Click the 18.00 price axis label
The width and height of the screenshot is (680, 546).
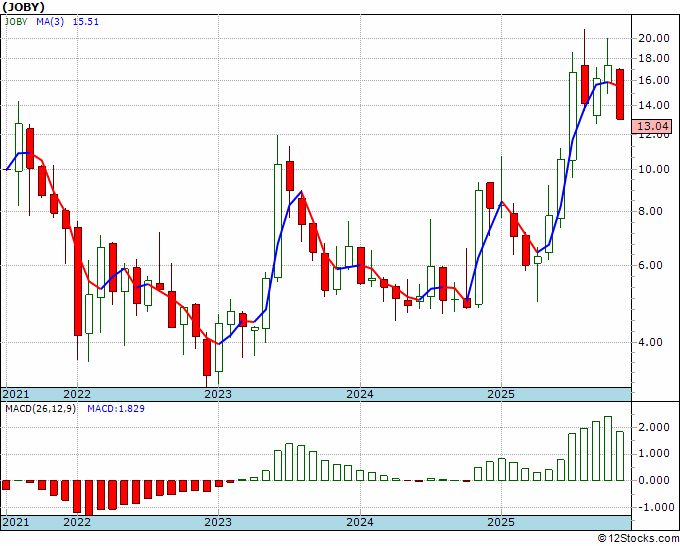[x=654, y=58]
